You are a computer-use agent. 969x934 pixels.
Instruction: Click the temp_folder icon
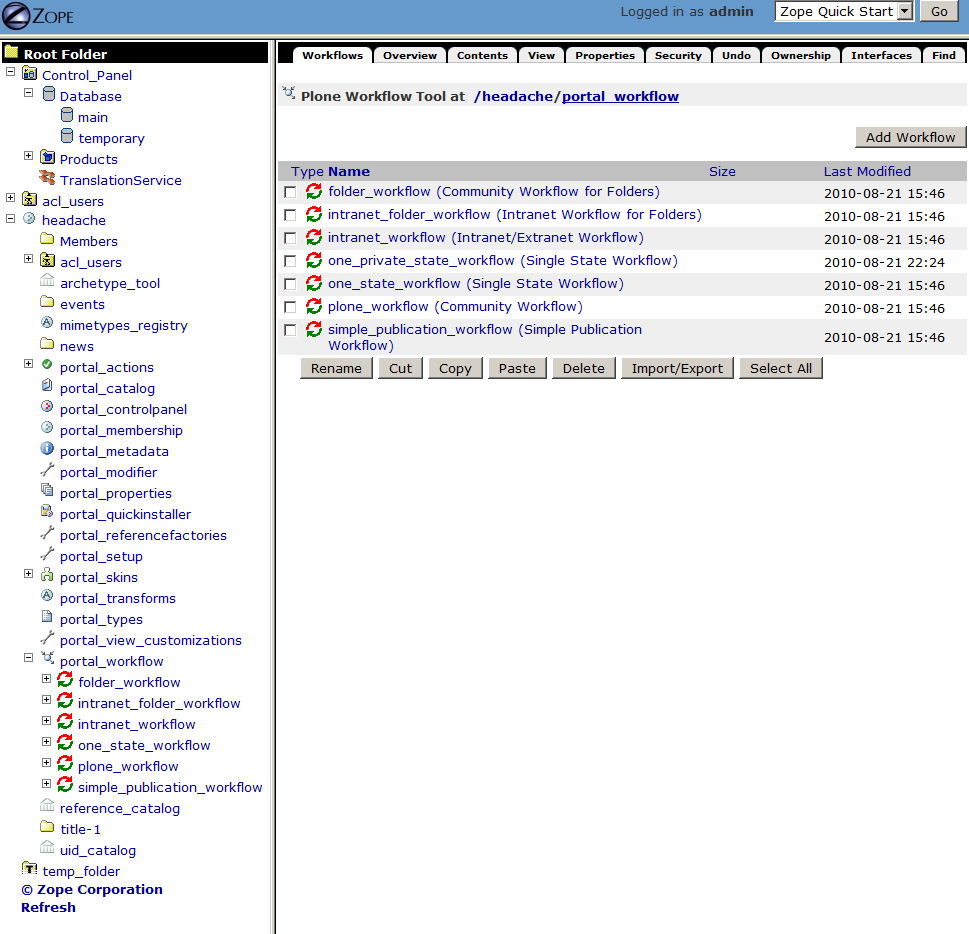pos(29,868)
